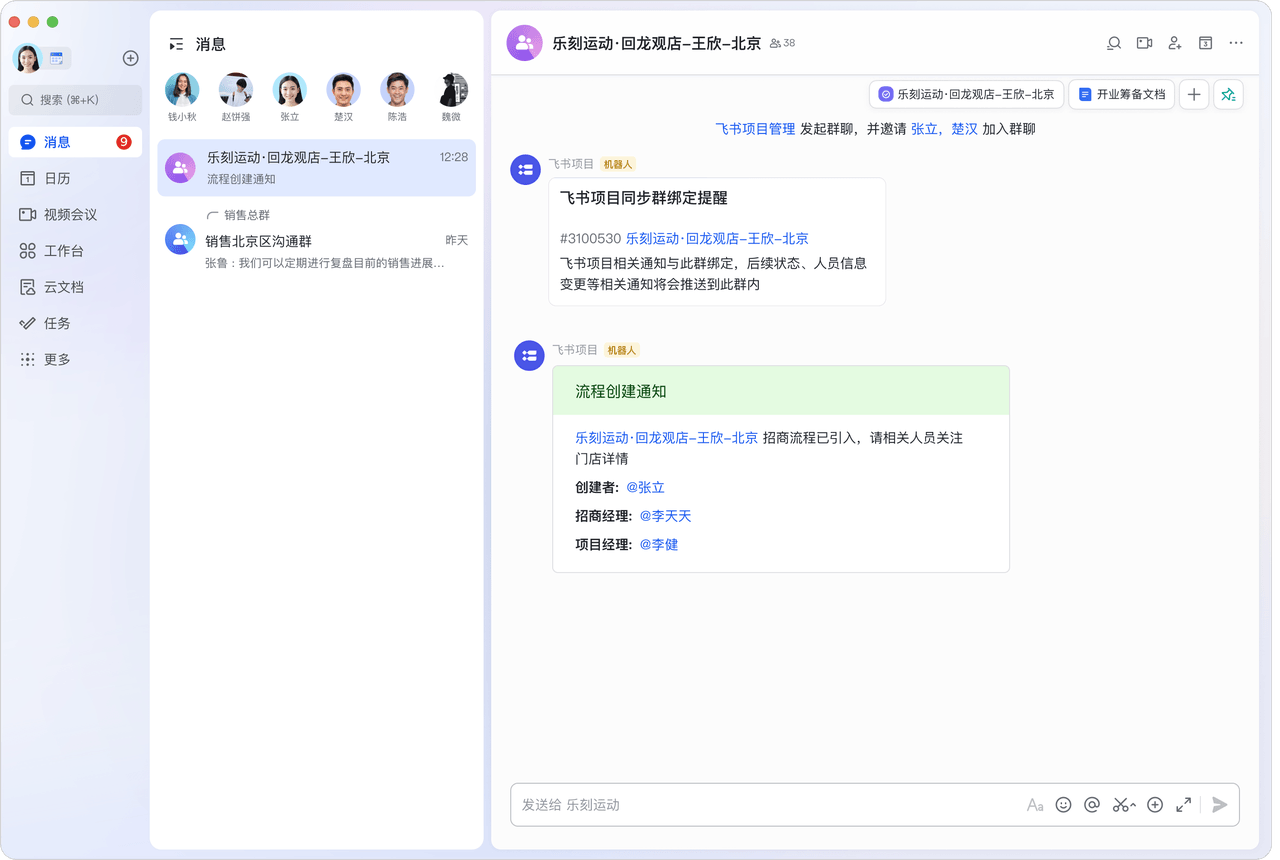Open the screenshot options arrow
This screenshot has height=860, width=1280.
tap(1133, 806)
